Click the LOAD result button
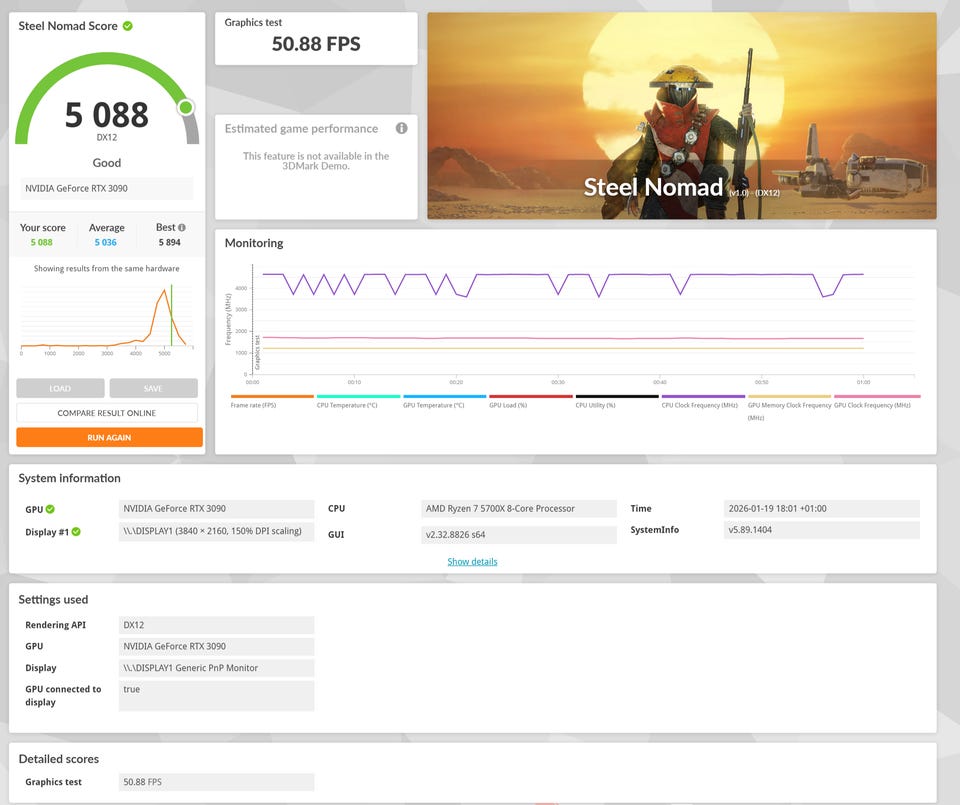The width and height of the screenshot is (960, 805). click(x=60, y=388)
